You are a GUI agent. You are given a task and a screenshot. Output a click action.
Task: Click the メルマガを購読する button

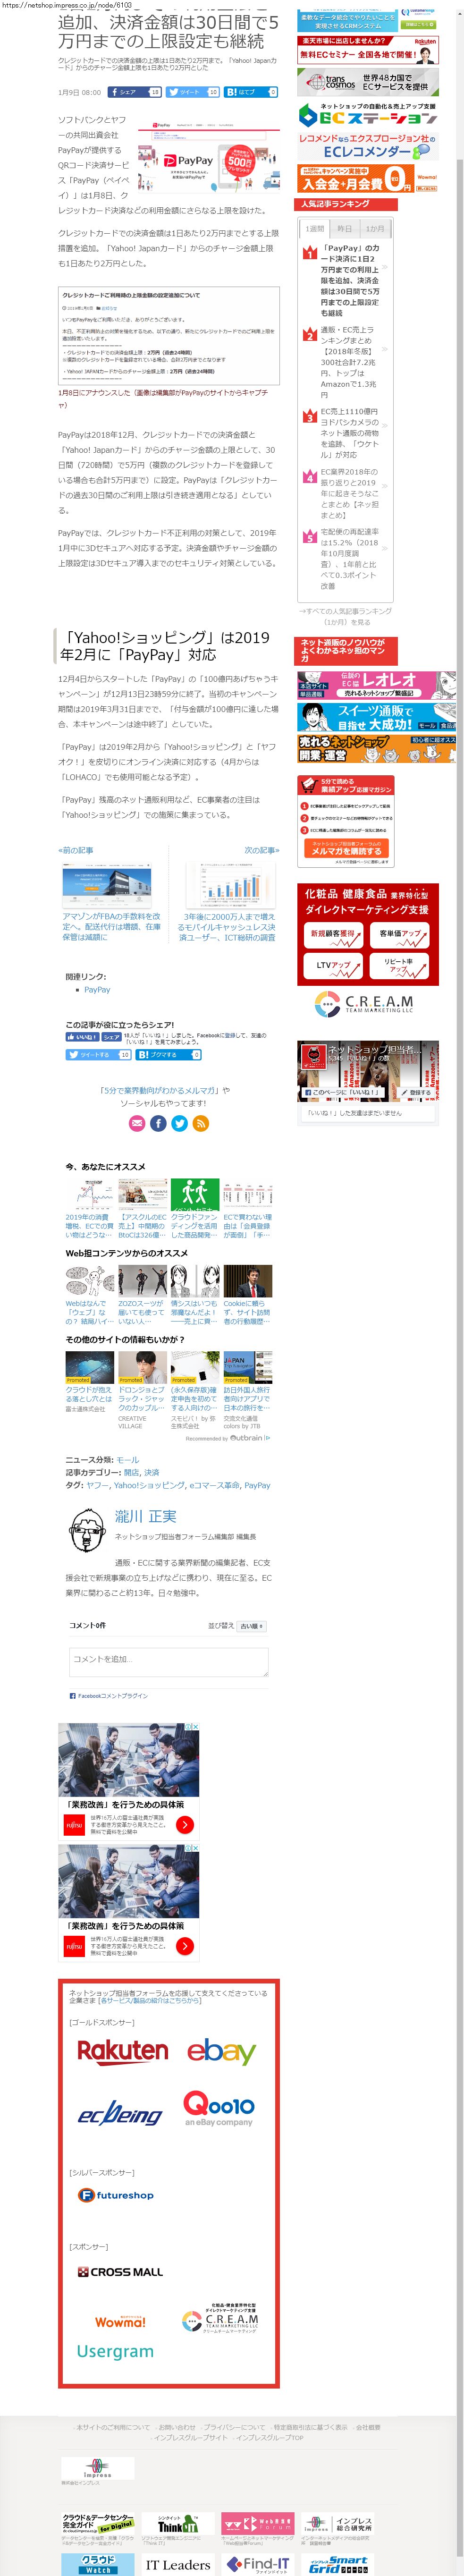(x=346, y=849)
